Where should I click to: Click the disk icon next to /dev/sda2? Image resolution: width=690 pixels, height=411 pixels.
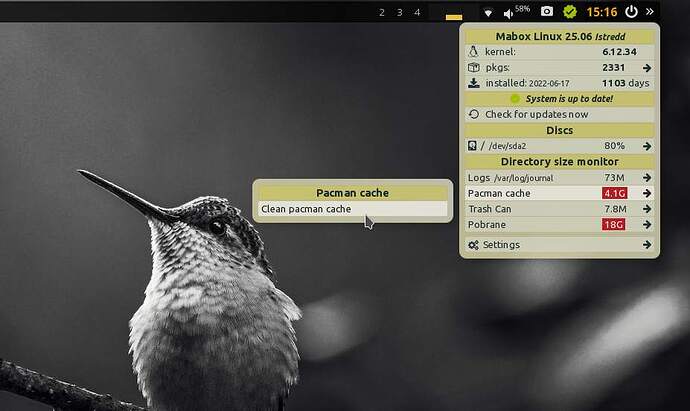[x=472, y=146]
